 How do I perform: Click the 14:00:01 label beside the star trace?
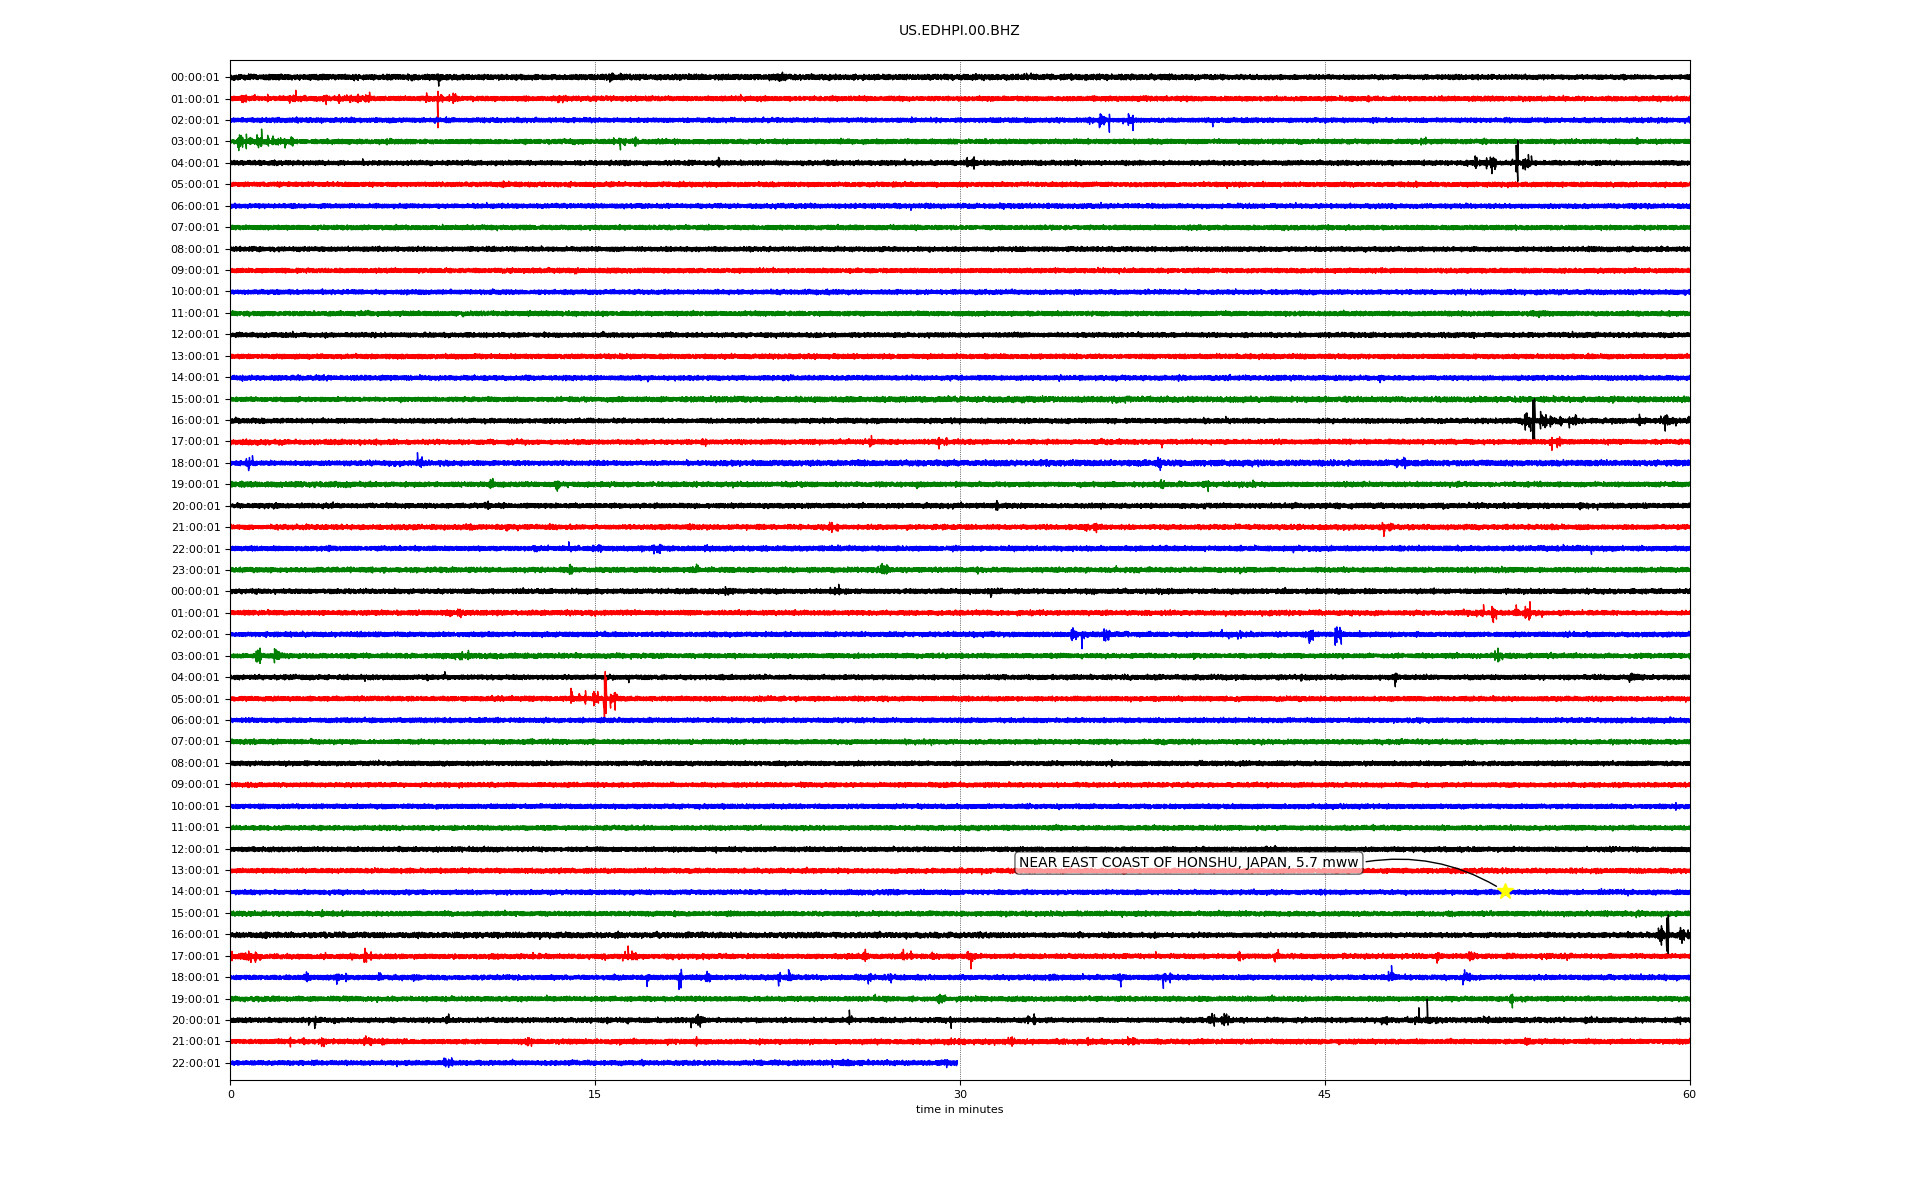[x=195, y=892]
